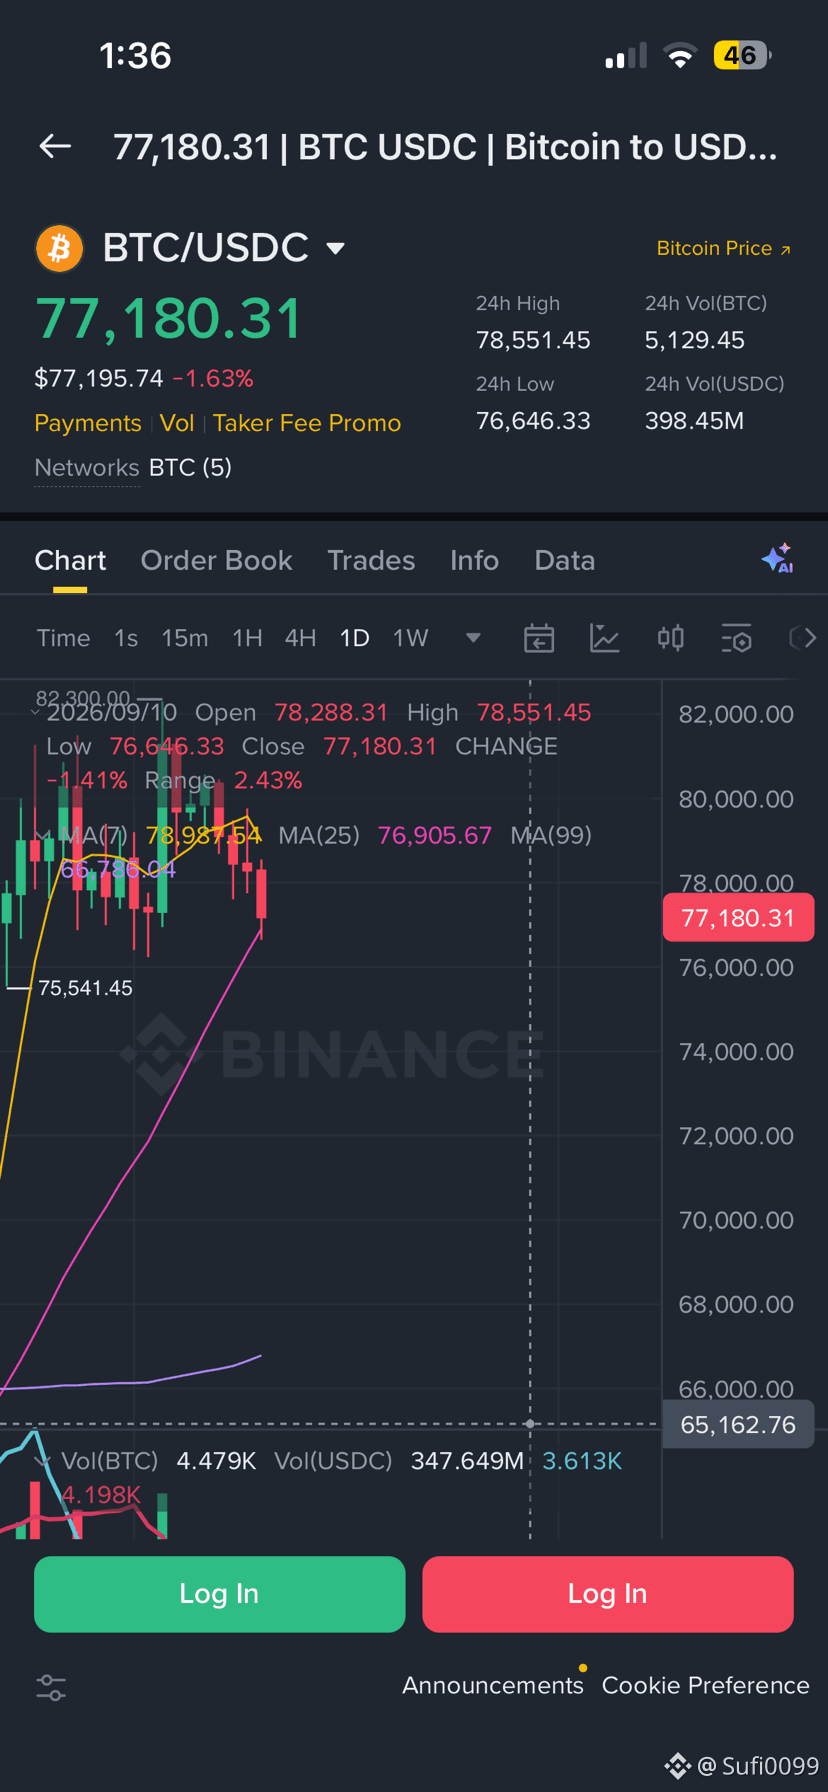Tap the green Log In button
Screen dimensions: 828x1792
[x=220, y=1594]
